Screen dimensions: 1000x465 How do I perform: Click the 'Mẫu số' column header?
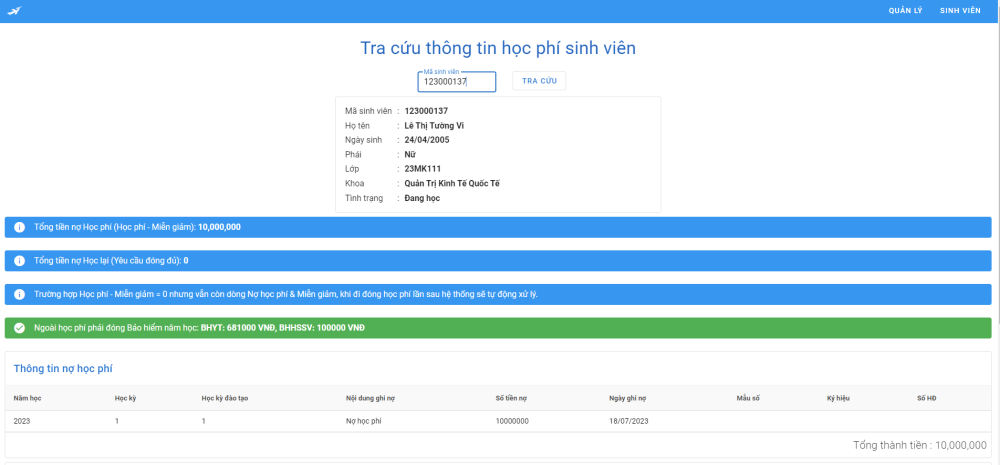point(748,398)
